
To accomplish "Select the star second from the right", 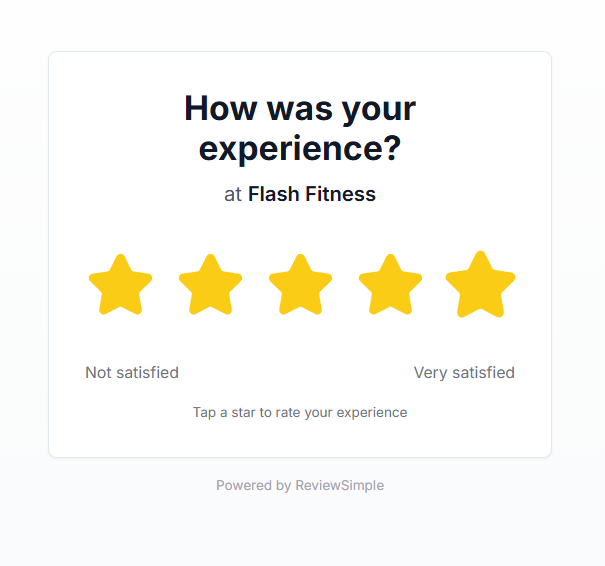I will click(x=390, y=285).
